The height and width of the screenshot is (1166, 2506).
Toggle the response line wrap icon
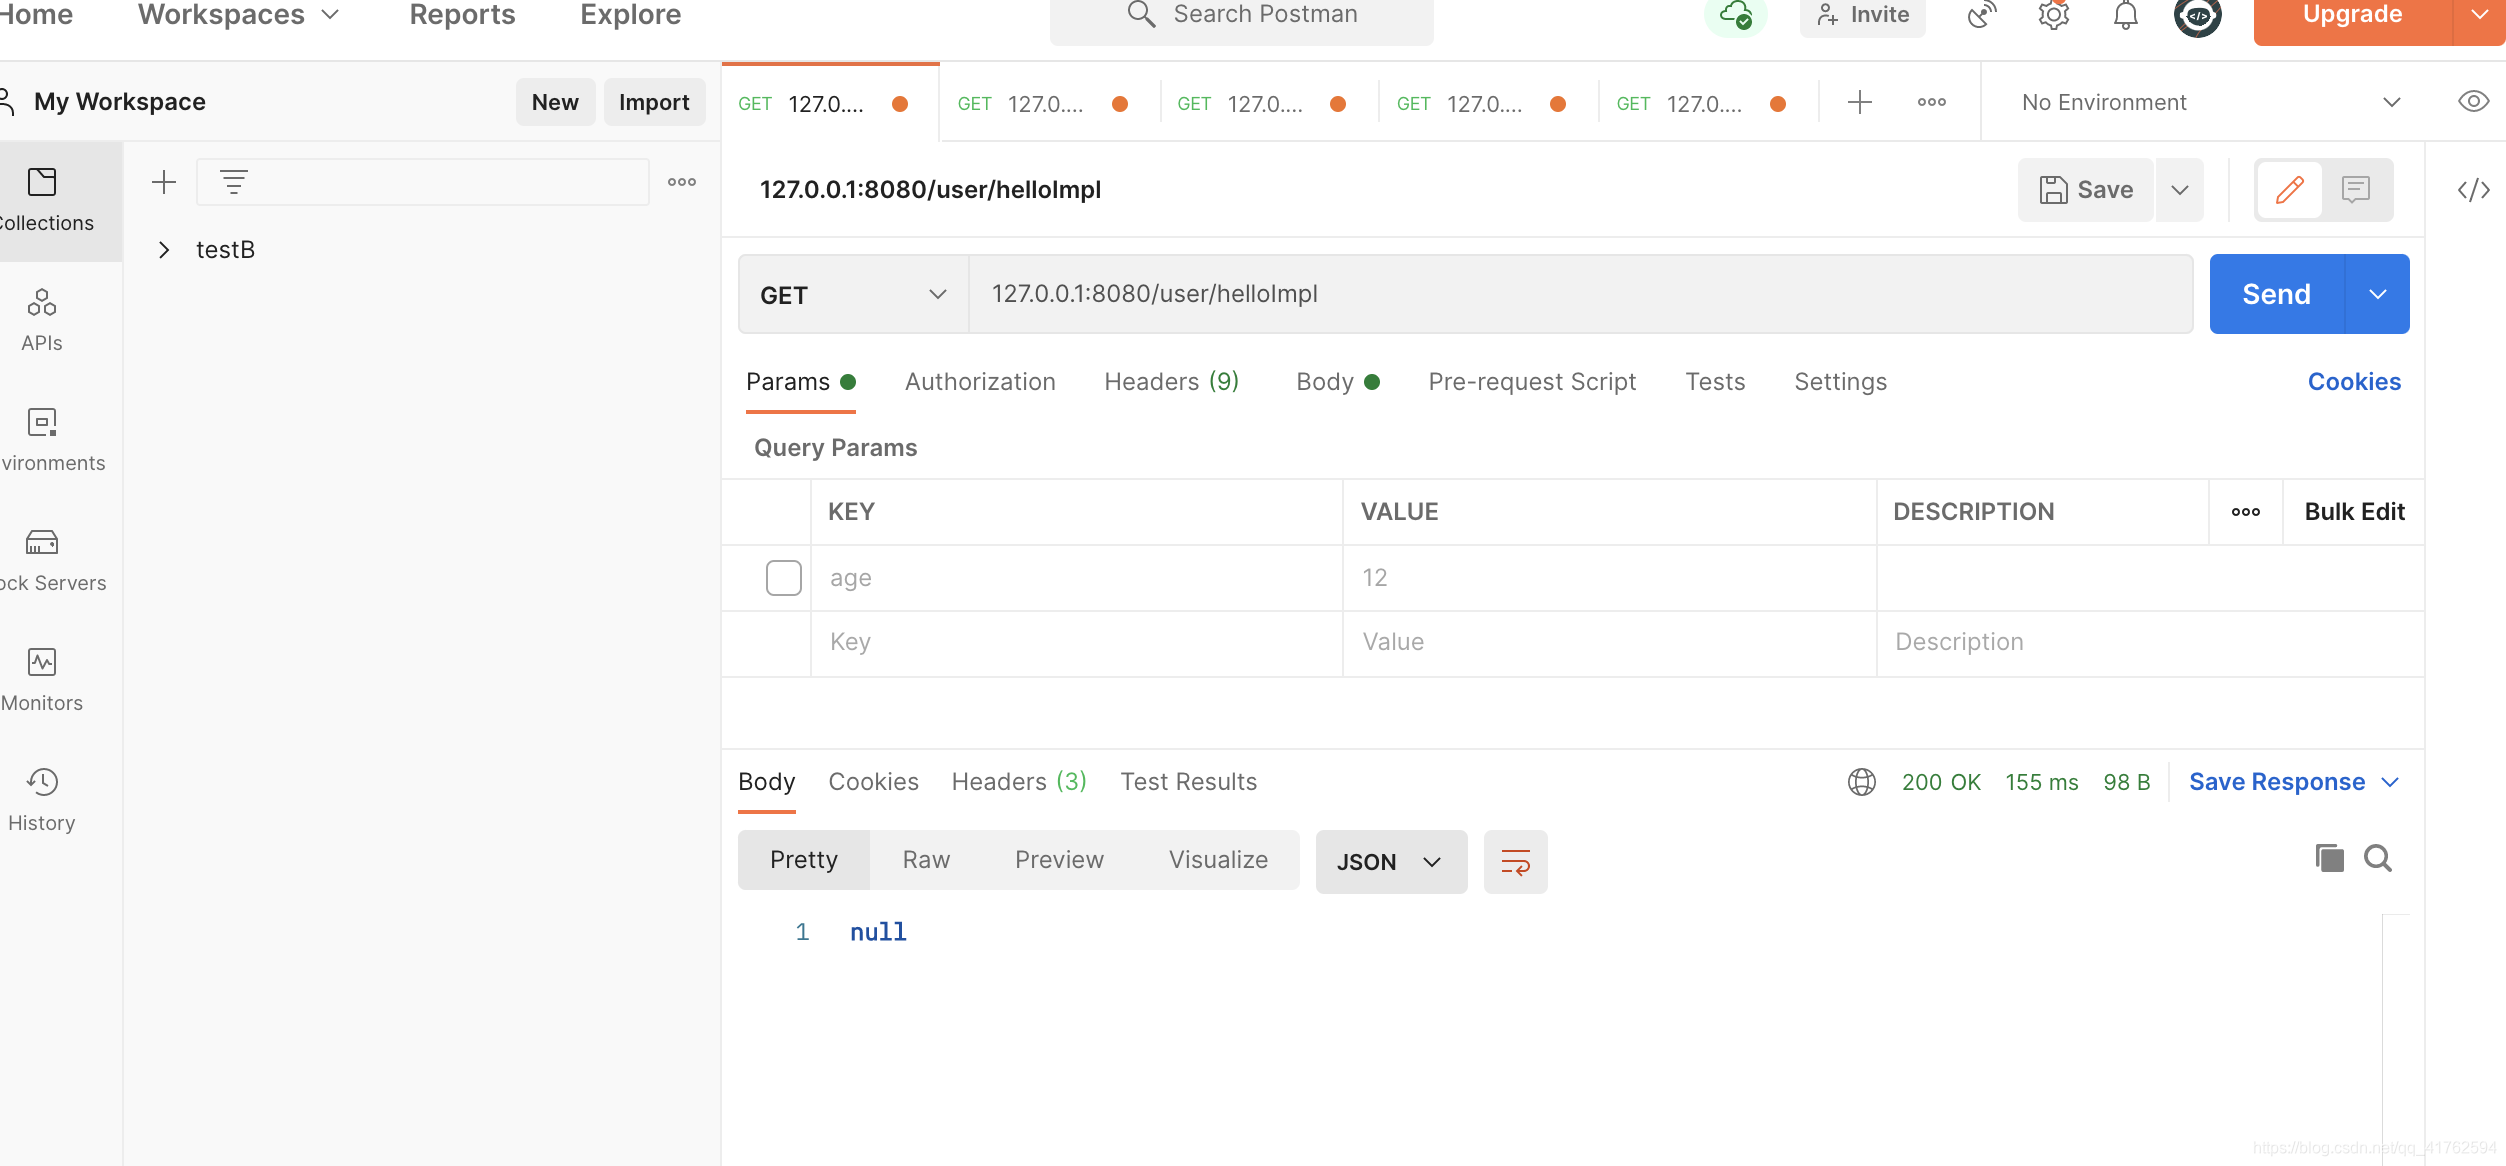click(1515, 861)
